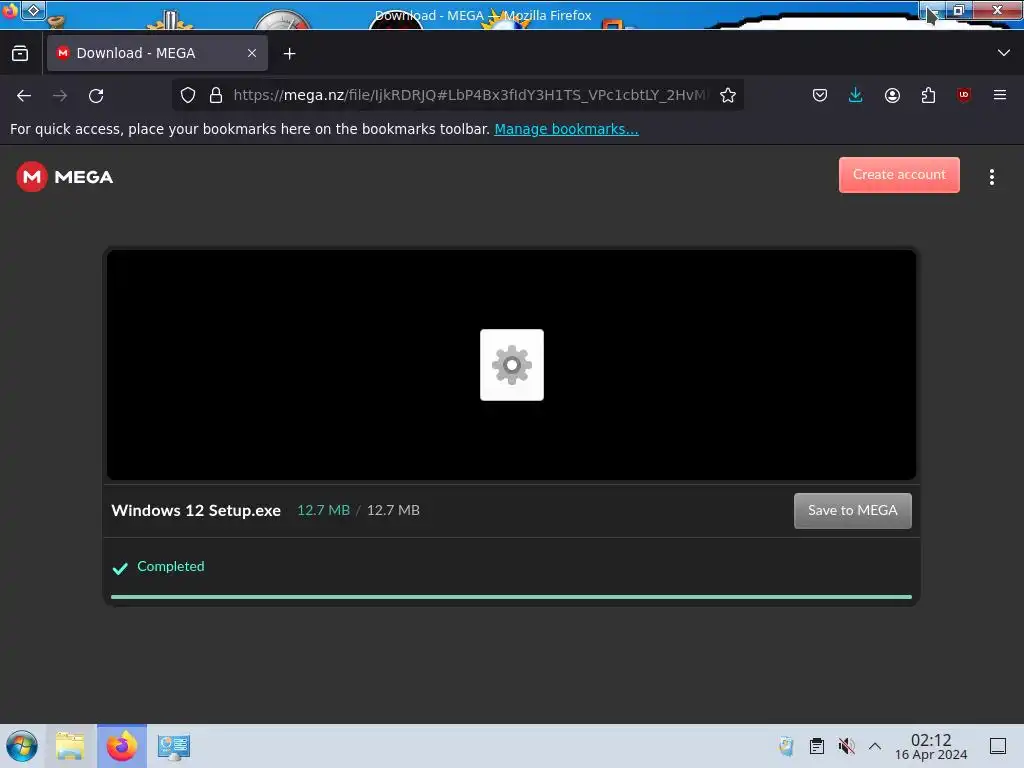This screenshot has height=768, width=1024.
Task: Click the uBlock Origin extension icon
Action: [964, 95]
